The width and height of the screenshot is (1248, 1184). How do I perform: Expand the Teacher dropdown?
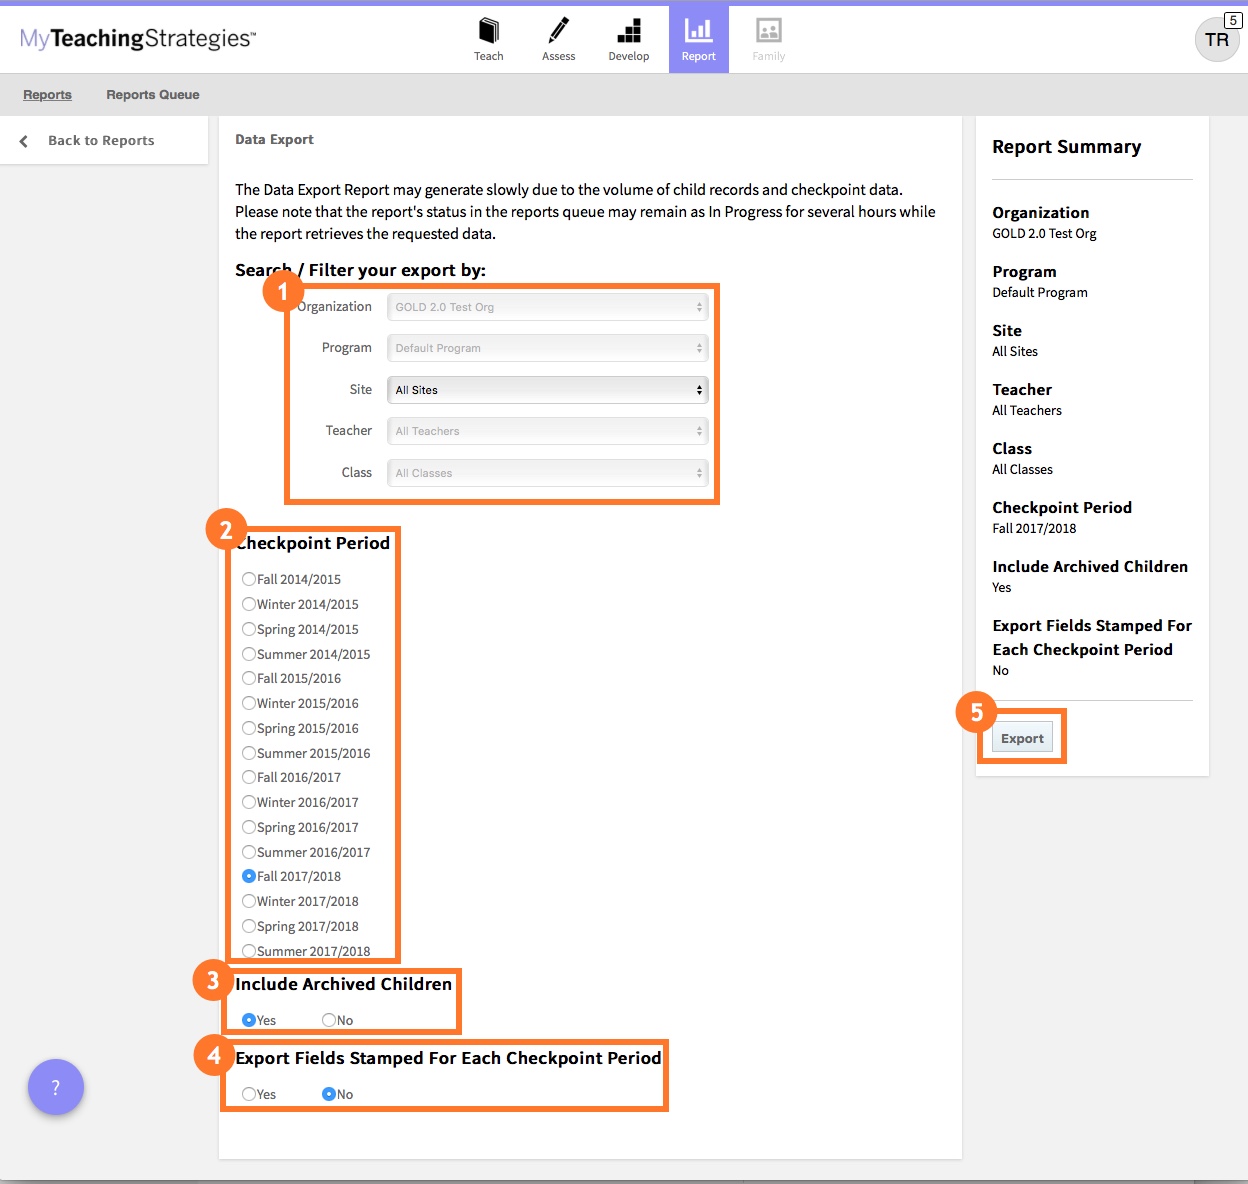point(547,431)
